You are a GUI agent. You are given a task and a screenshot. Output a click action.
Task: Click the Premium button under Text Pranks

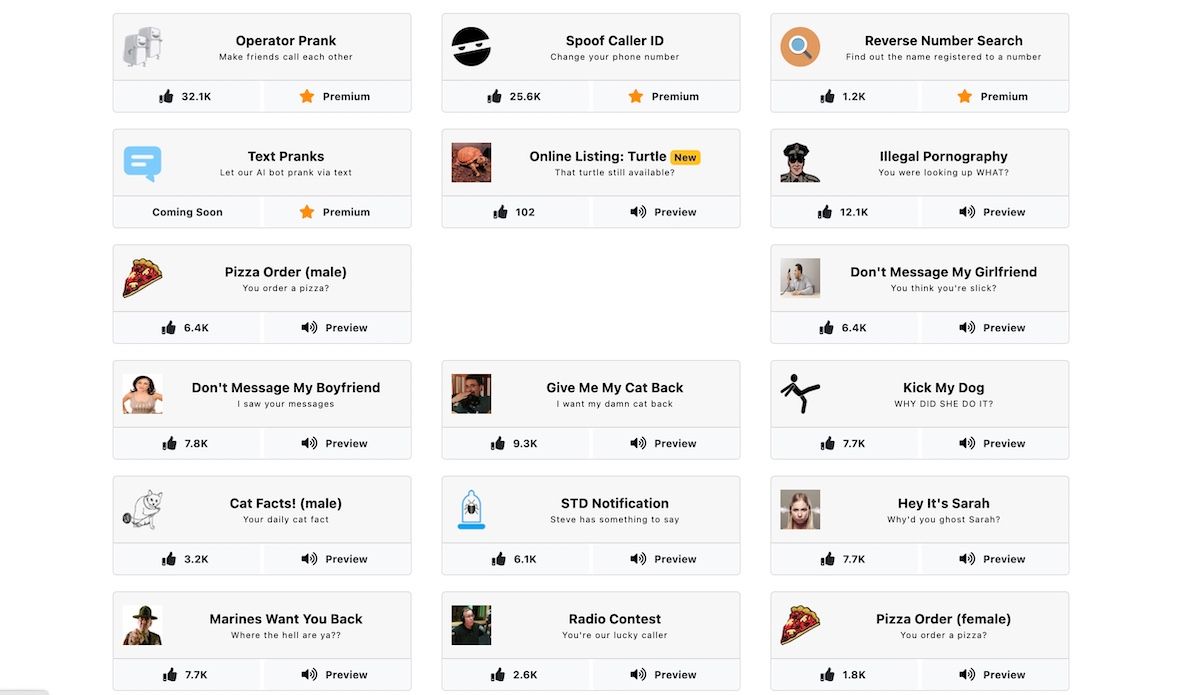pyautogui.click(x=334, y=212)
